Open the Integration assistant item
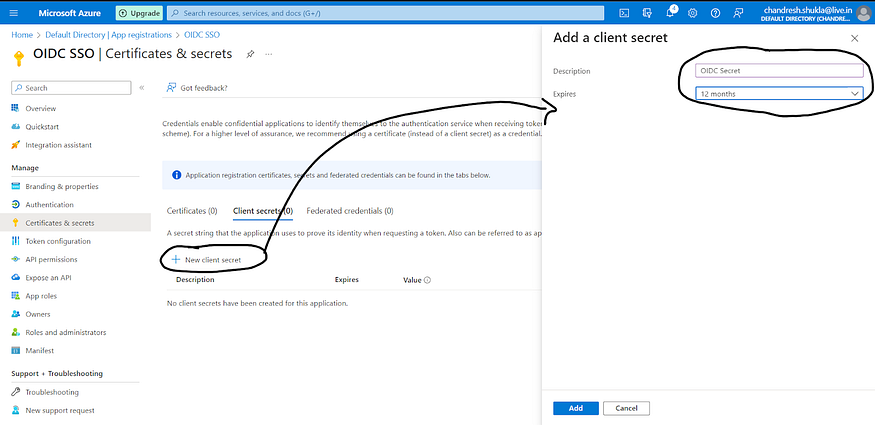The height and width of the screenshot is (425, 875). click(59, 145)
